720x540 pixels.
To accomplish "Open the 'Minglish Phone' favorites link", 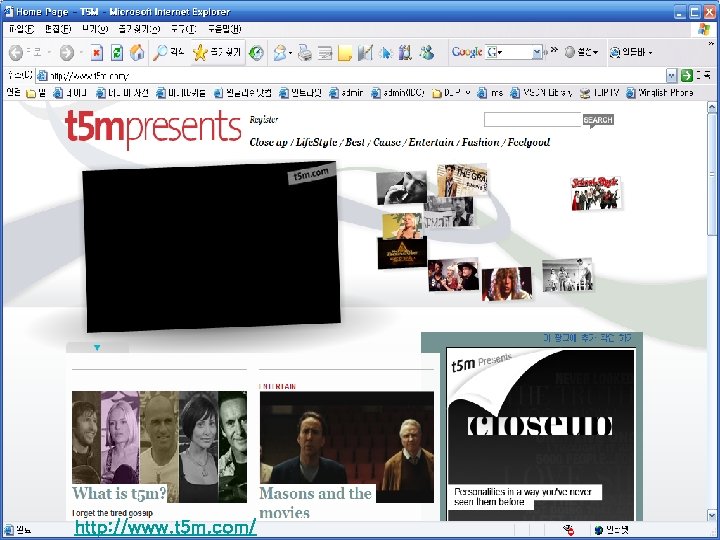I will coord(660,93).
